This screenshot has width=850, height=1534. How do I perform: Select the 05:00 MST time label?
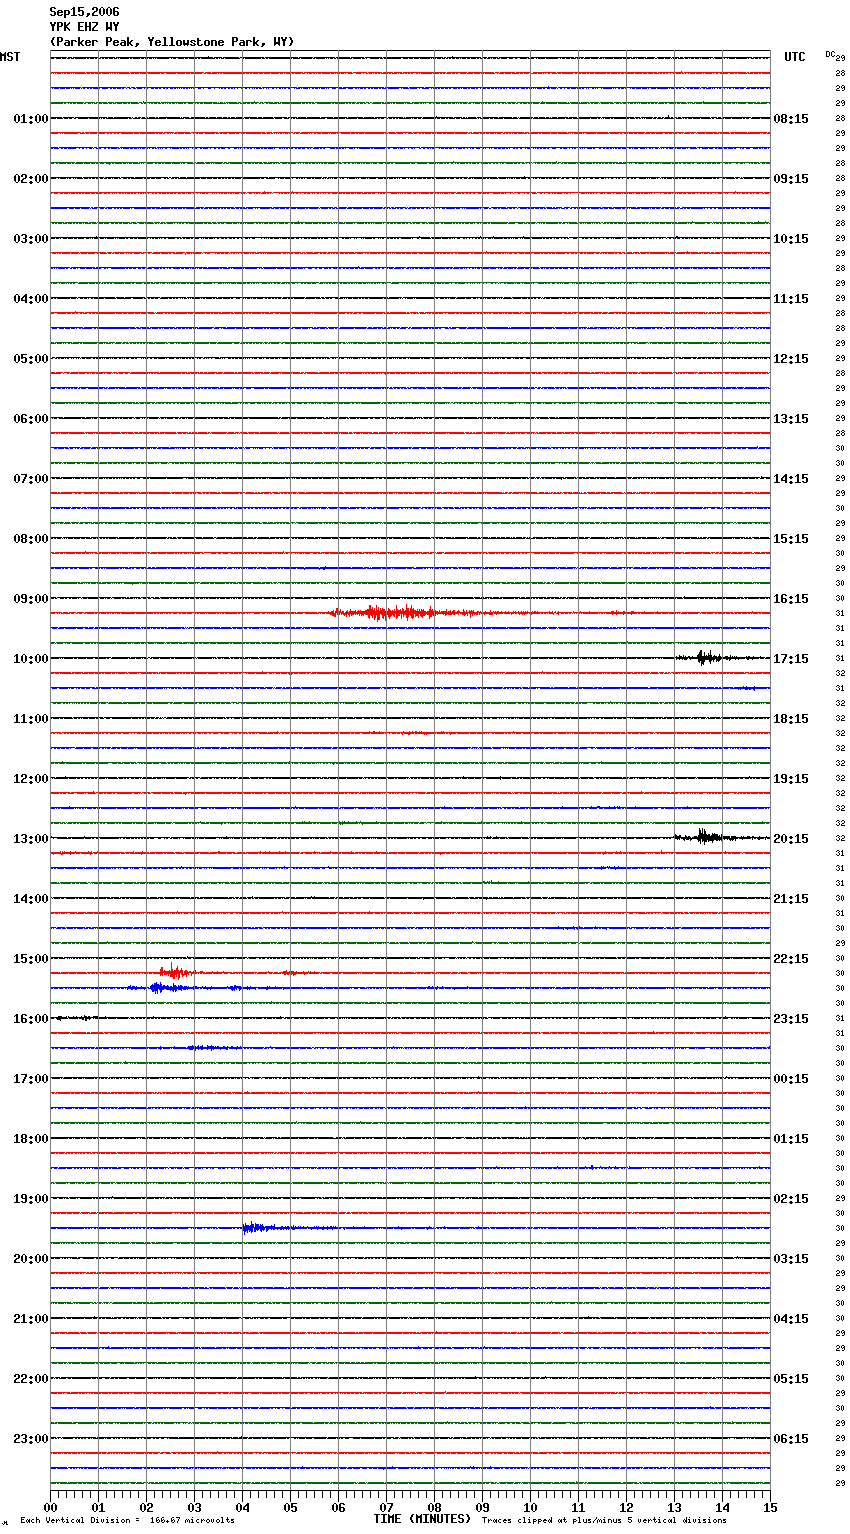[x=31, y=359]
